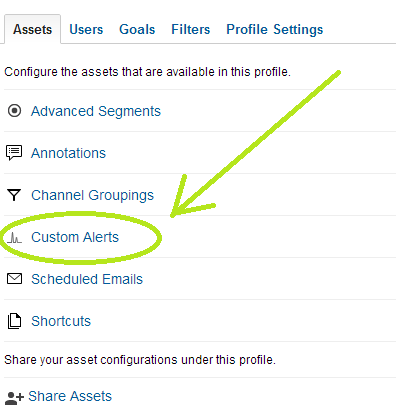Click the Custom Alerts spike graph icon
This screenshot has width=396, height=420.
tap(14, 238)
